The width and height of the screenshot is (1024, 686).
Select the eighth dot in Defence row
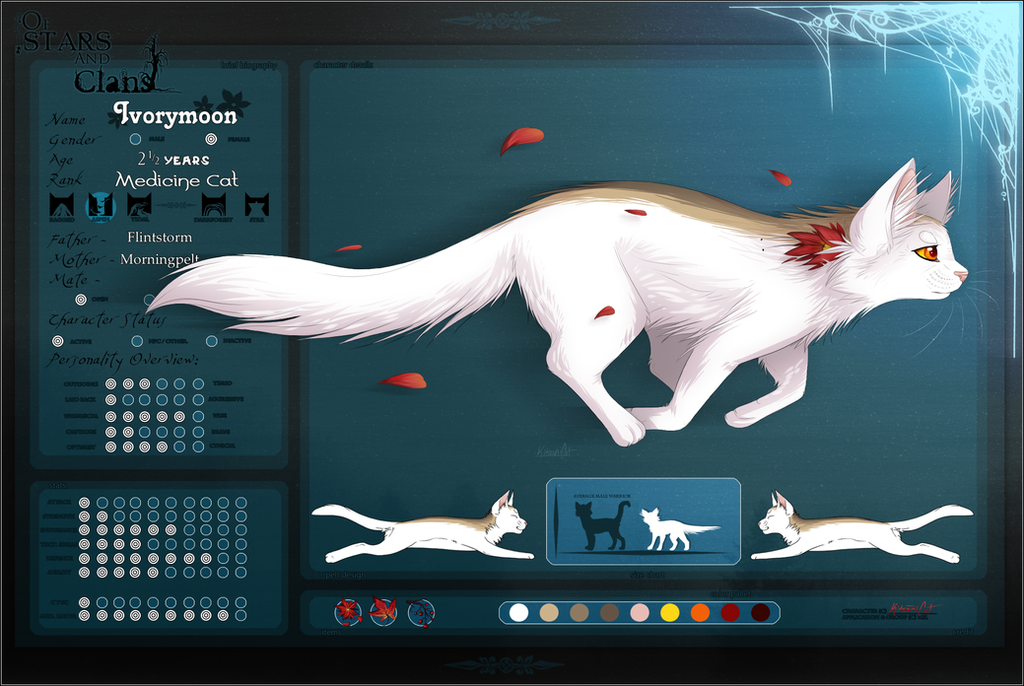click(x=206, y=559)
